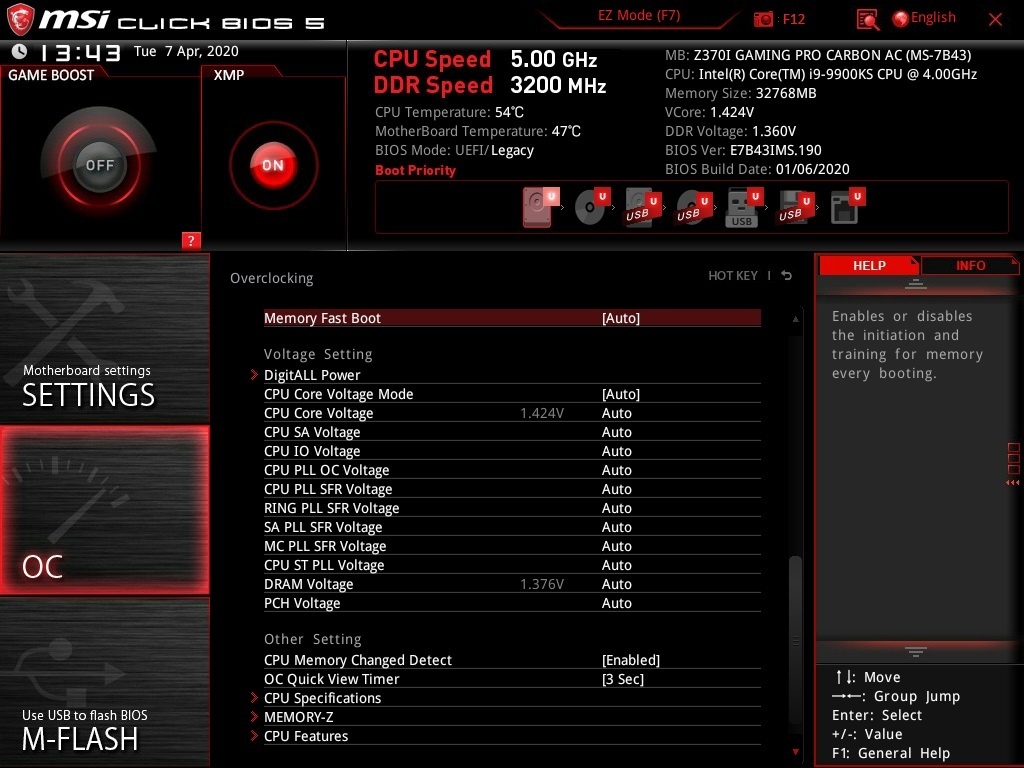
Task: Toggle the GAME BOOST knob
Action: tap(99, 165)
